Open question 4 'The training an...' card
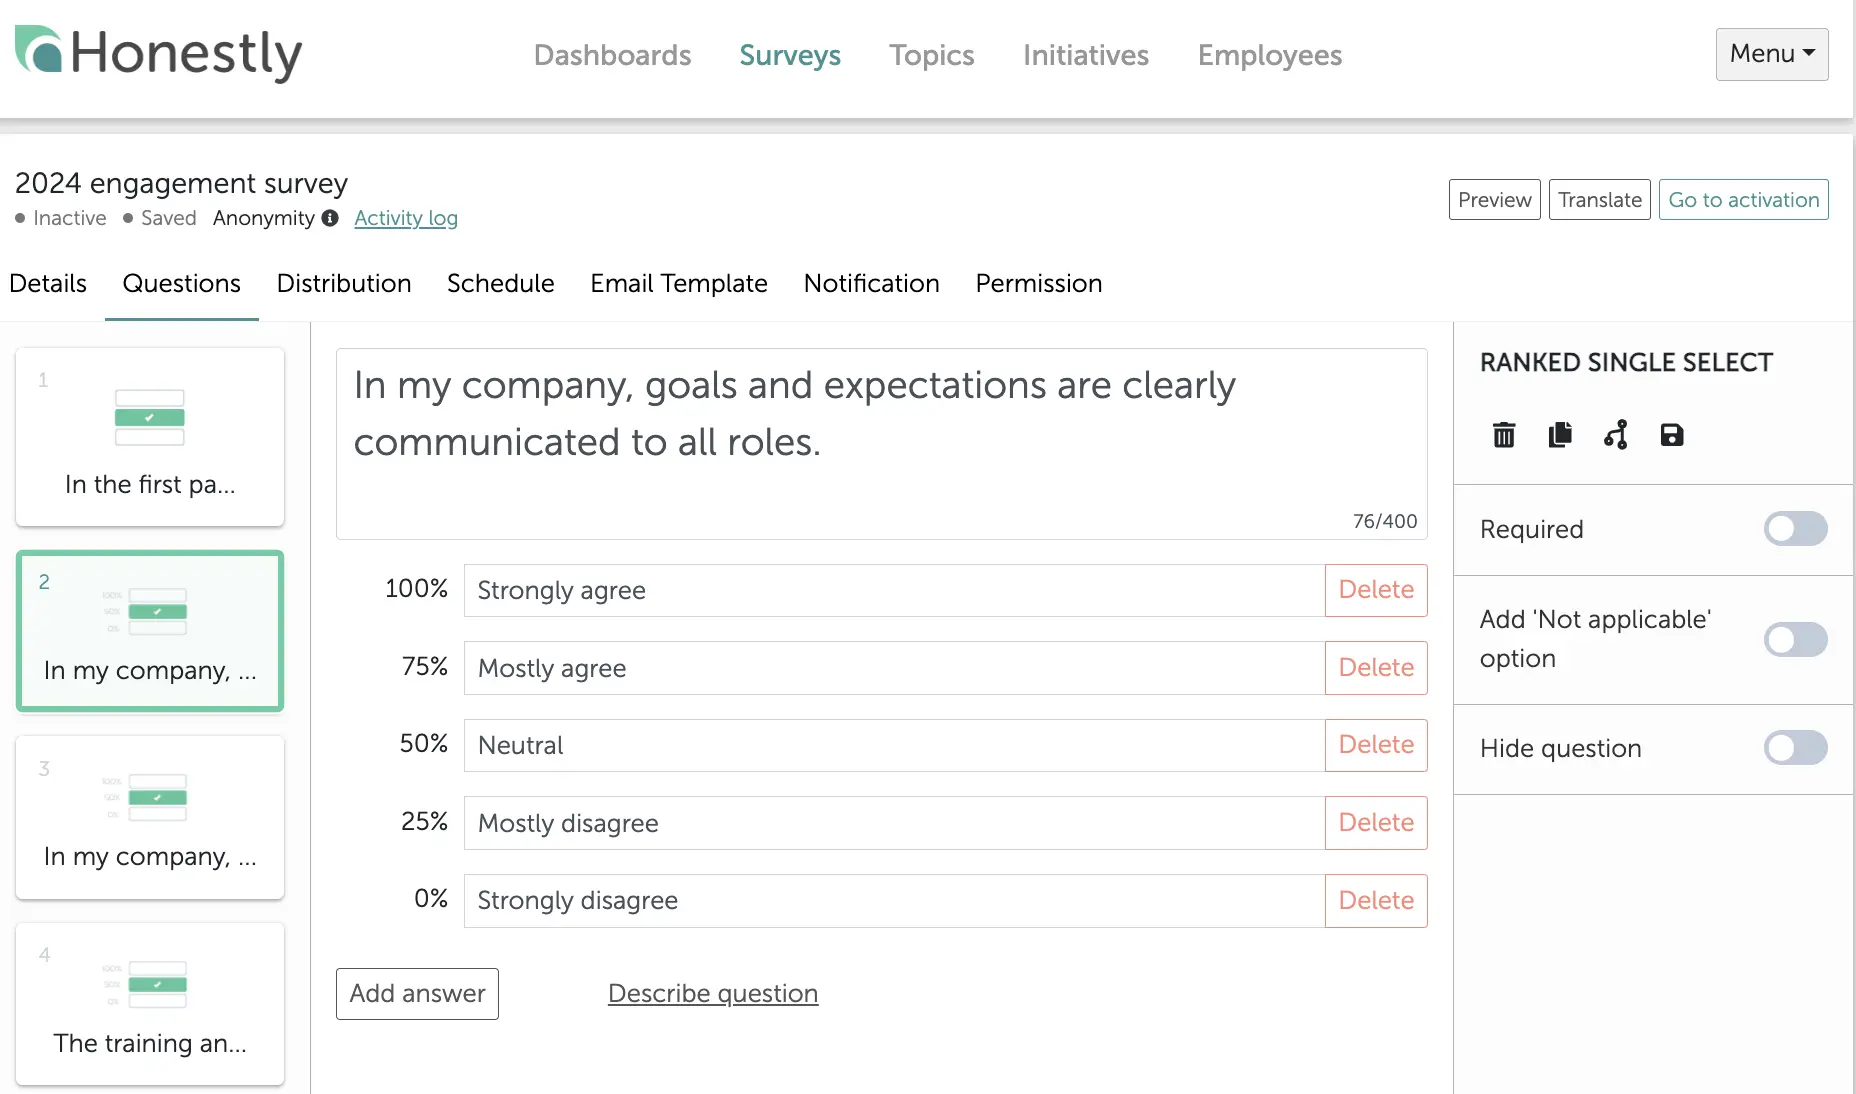The image size is (1856, 1094). (x=150, y=1003)
